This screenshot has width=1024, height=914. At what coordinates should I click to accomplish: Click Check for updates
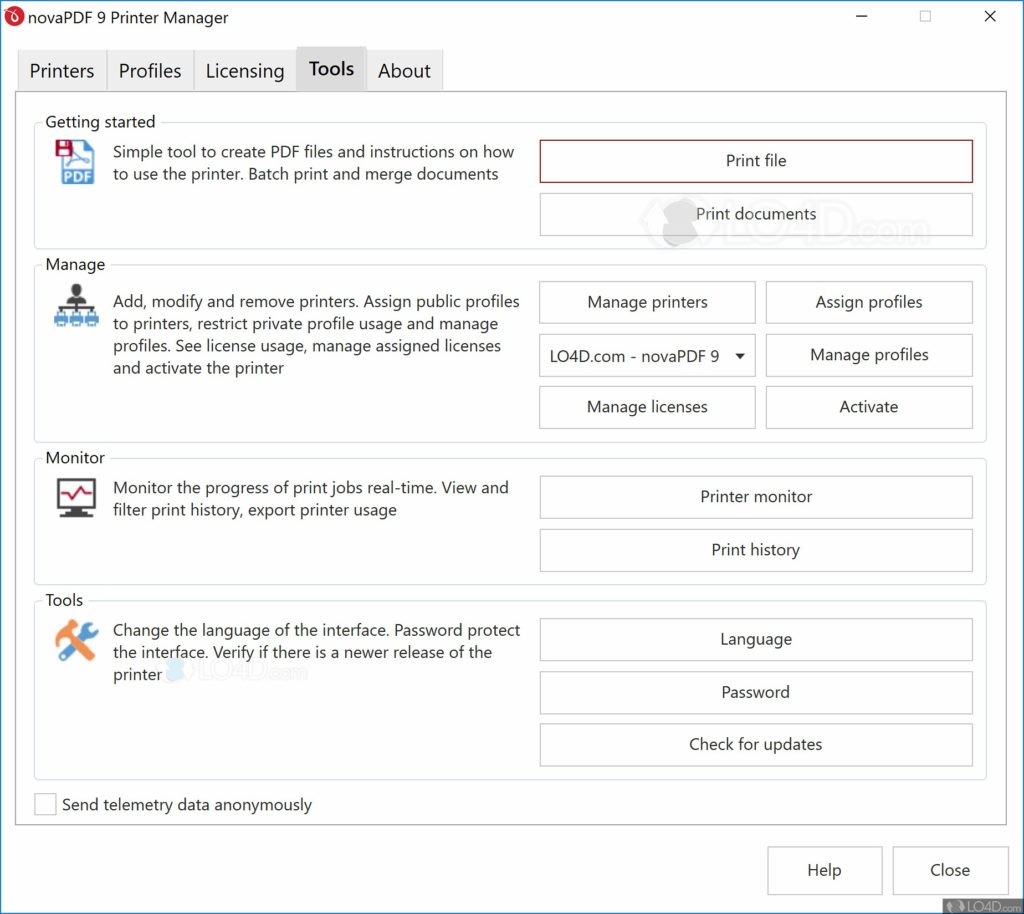[x=756, y=745]
